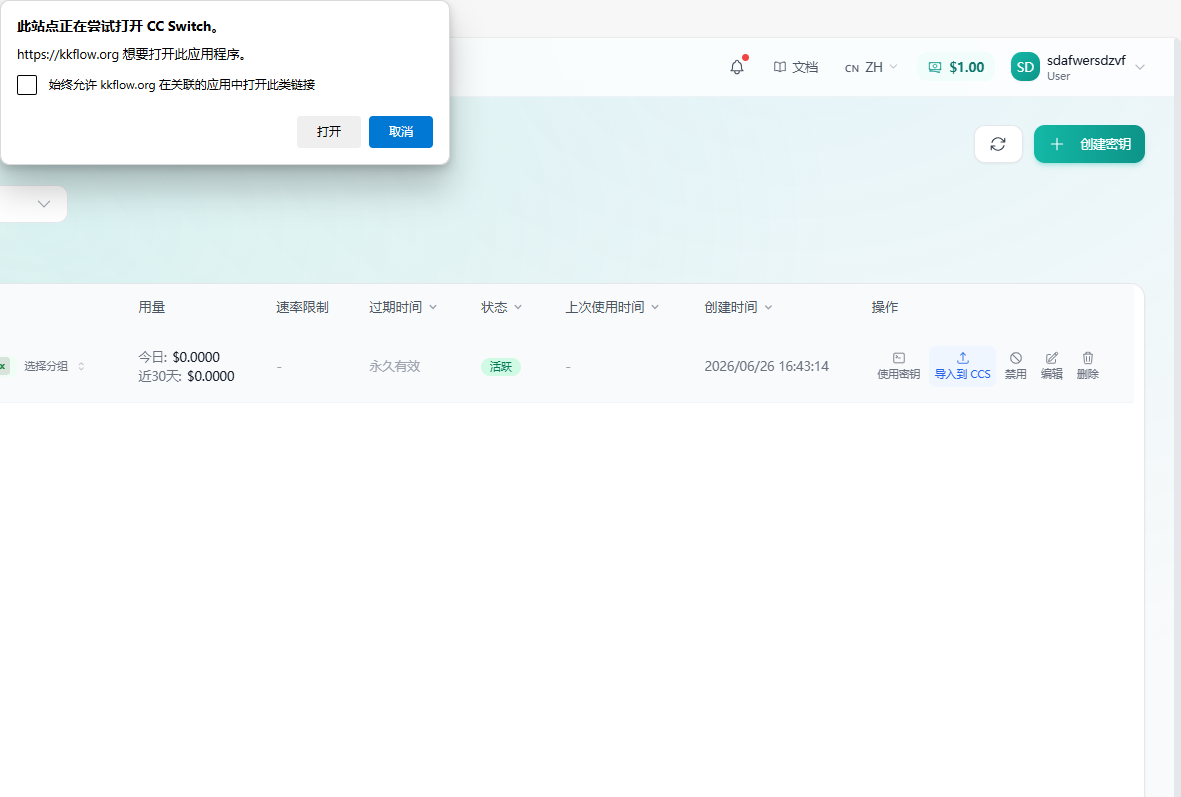Sort by the 过期时间 column

click(402, 307)
